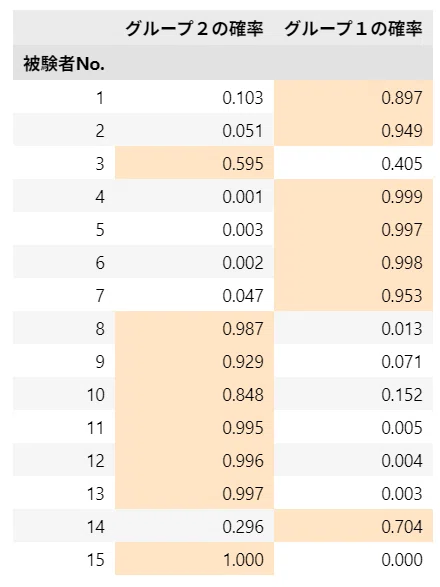This screenshot has width=440, height=587.
Task: Select highlighted cell 0.987 in row 8
Action: (194, 328)
